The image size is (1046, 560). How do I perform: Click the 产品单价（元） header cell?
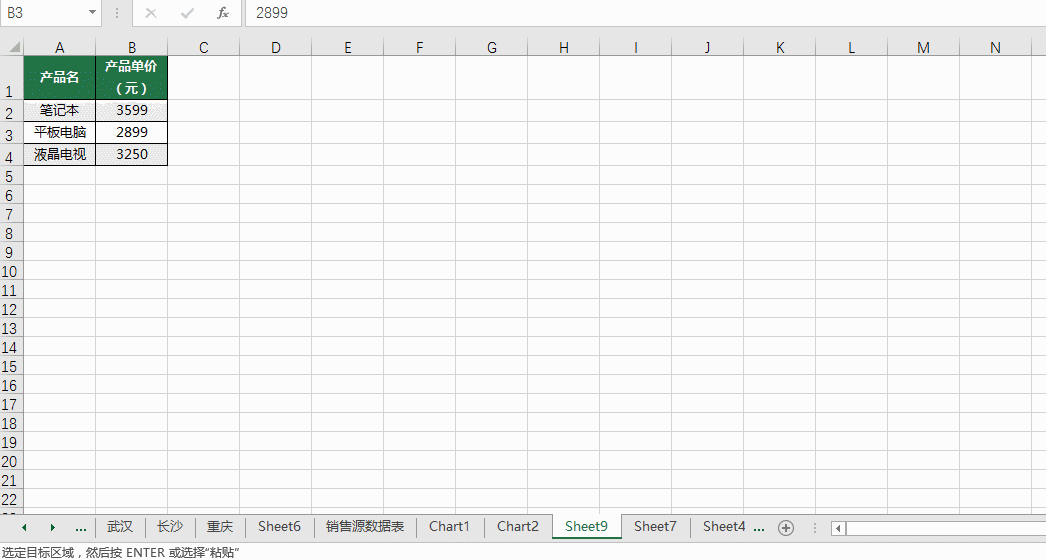[131, 77]
